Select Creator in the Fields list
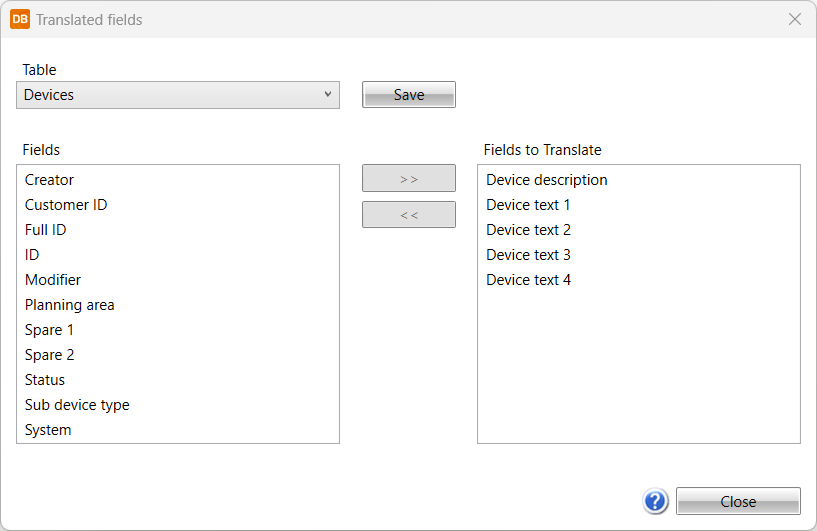 point(178,180)
